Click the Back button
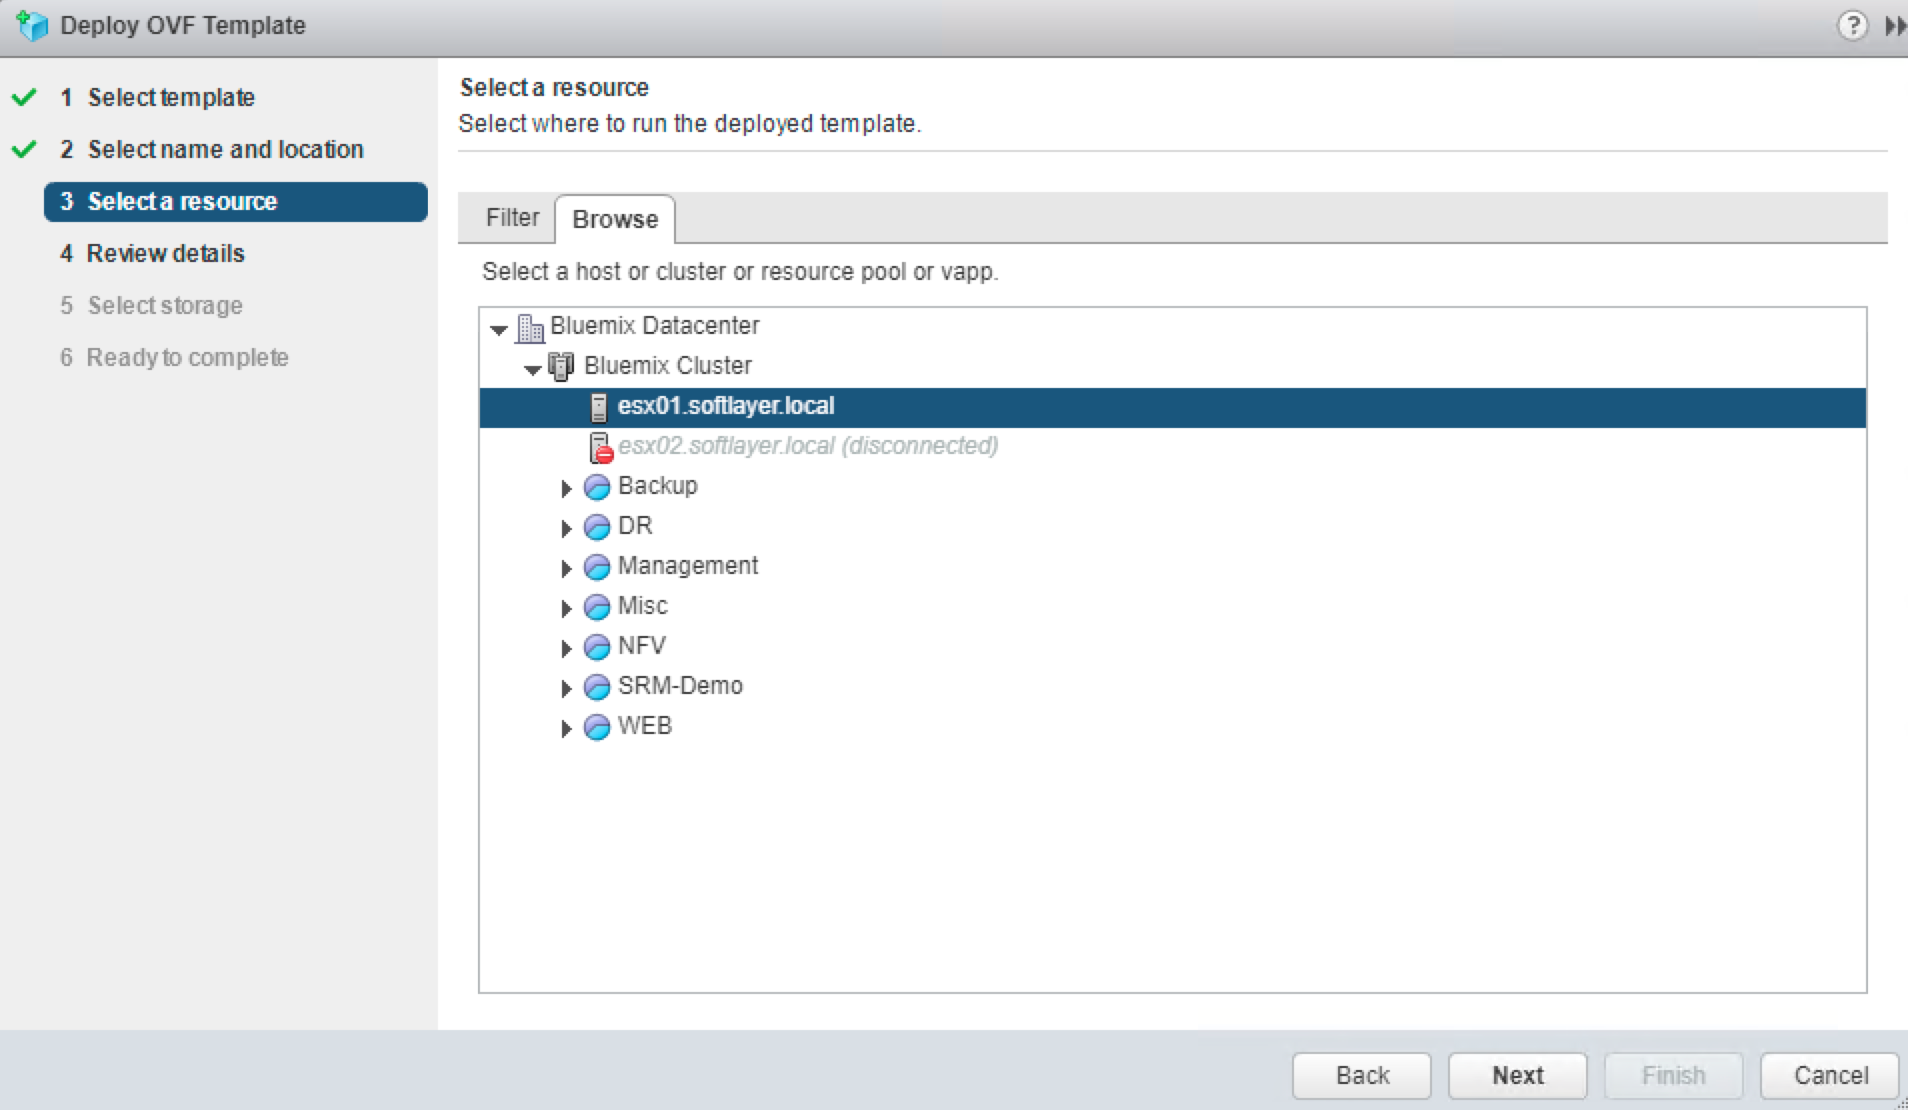The width and height of the screenshot is (1908, 1110). [1362, 1075]
